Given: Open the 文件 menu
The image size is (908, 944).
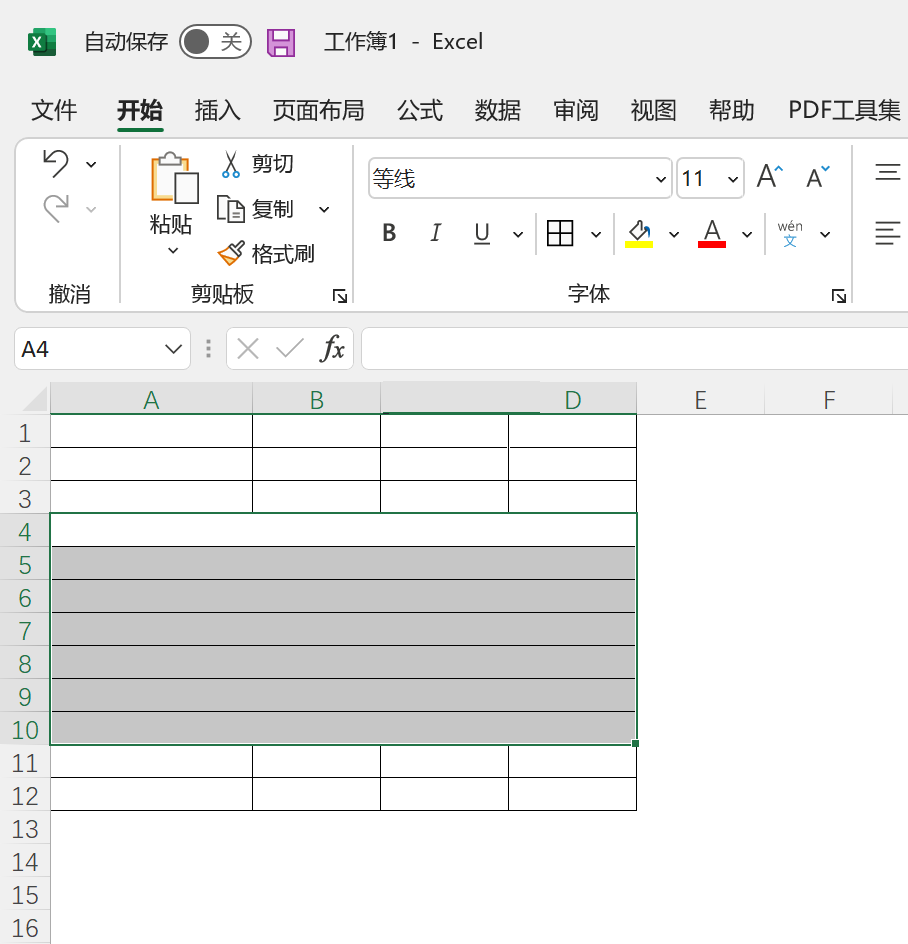Looking at the screenshot, I should coord(54,110).
